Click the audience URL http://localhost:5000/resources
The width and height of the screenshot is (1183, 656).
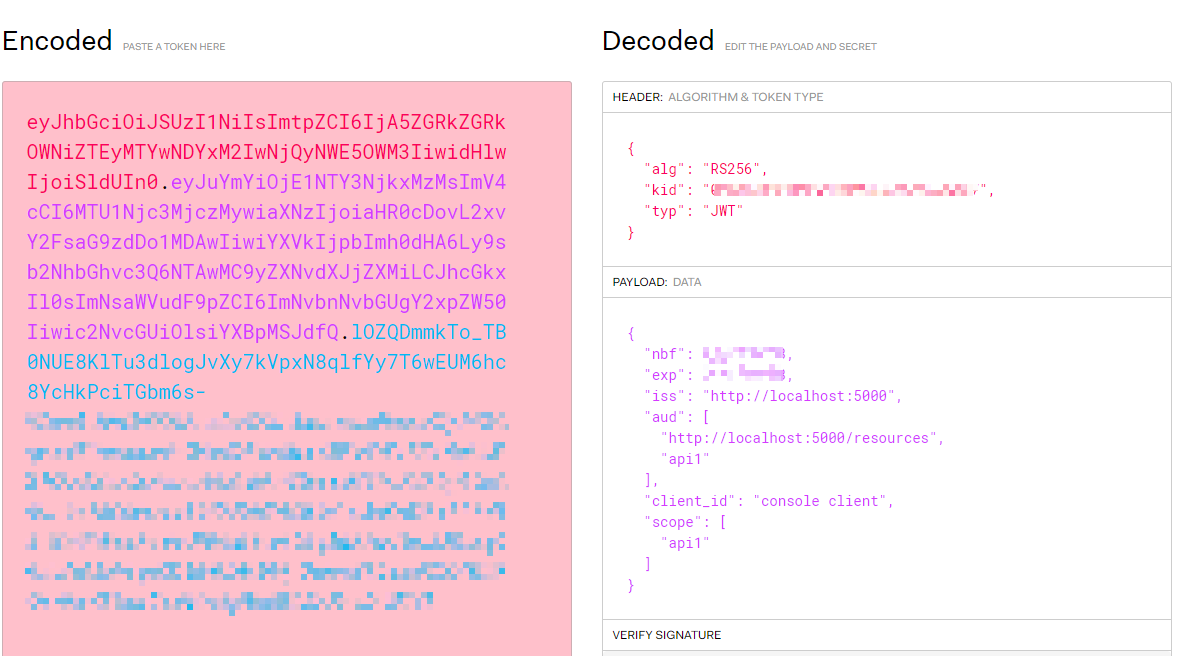[800, 437]
